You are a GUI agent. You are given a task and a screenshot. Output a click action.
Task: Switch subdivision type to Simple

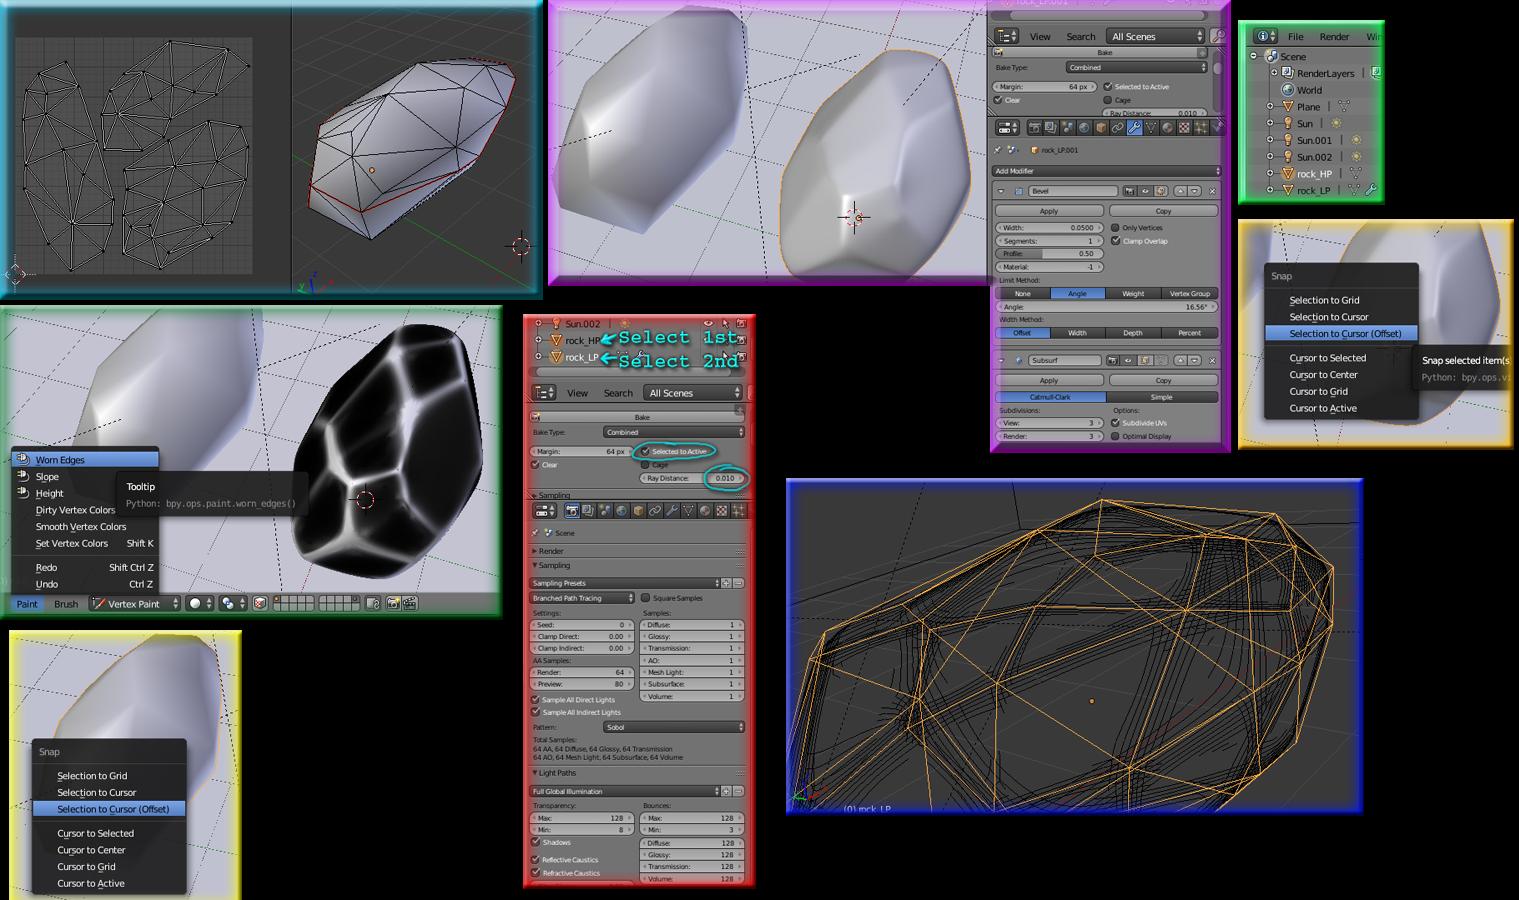pos(1162,397)
